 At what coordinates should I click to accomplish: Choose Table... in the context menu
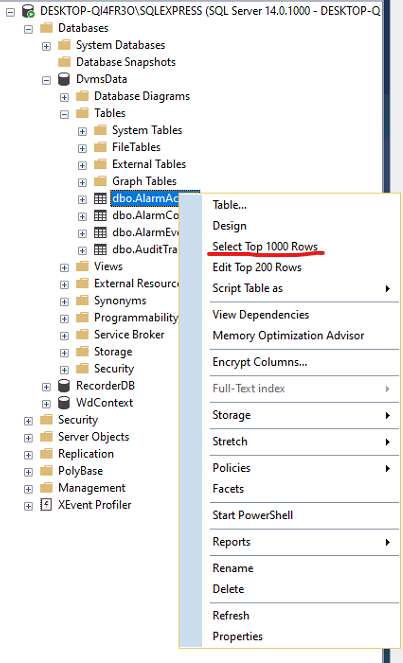point(229,205)
